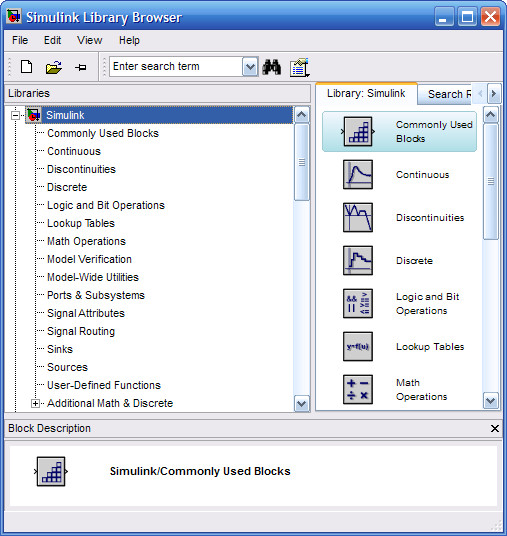
Task: Open the View menu
Action: click(x=90, y=40)
